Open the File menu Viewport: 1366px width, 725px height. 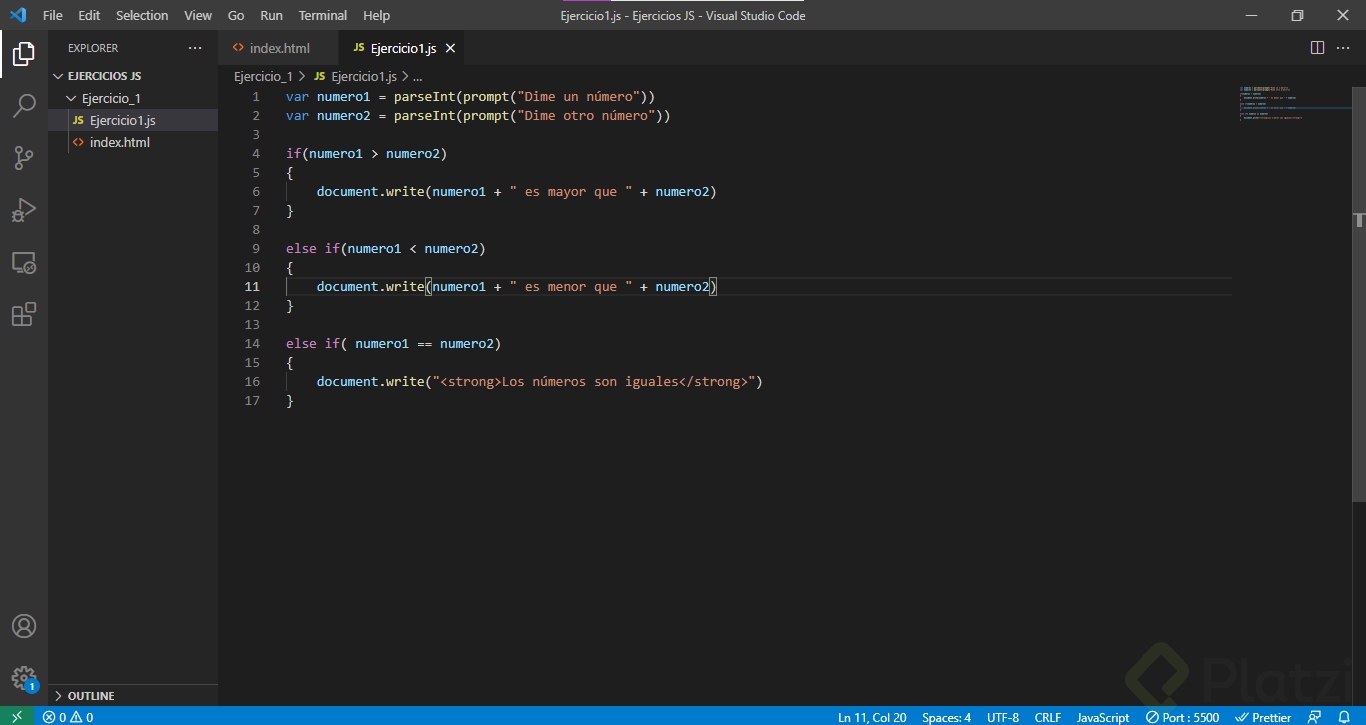click(53, 15)
